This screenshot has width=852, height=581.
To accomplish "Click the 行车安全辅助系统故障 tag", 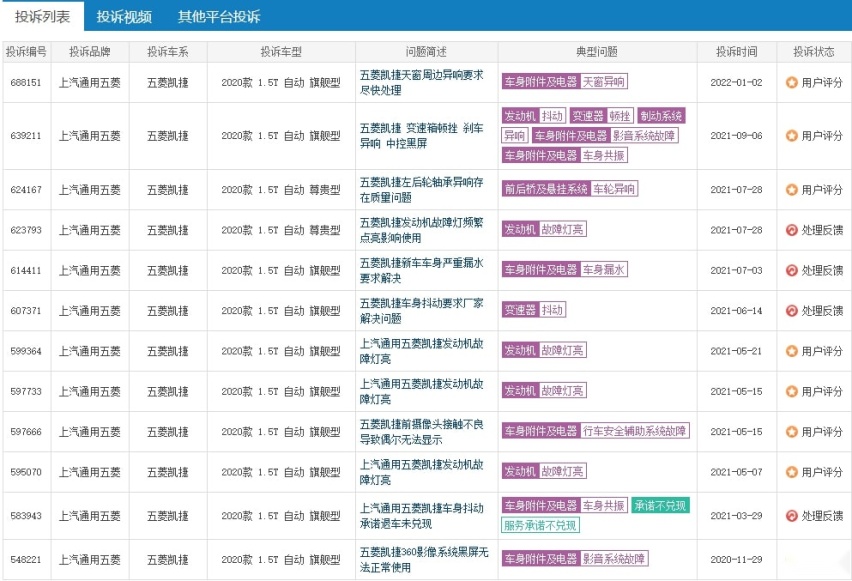I will point(635,431).
